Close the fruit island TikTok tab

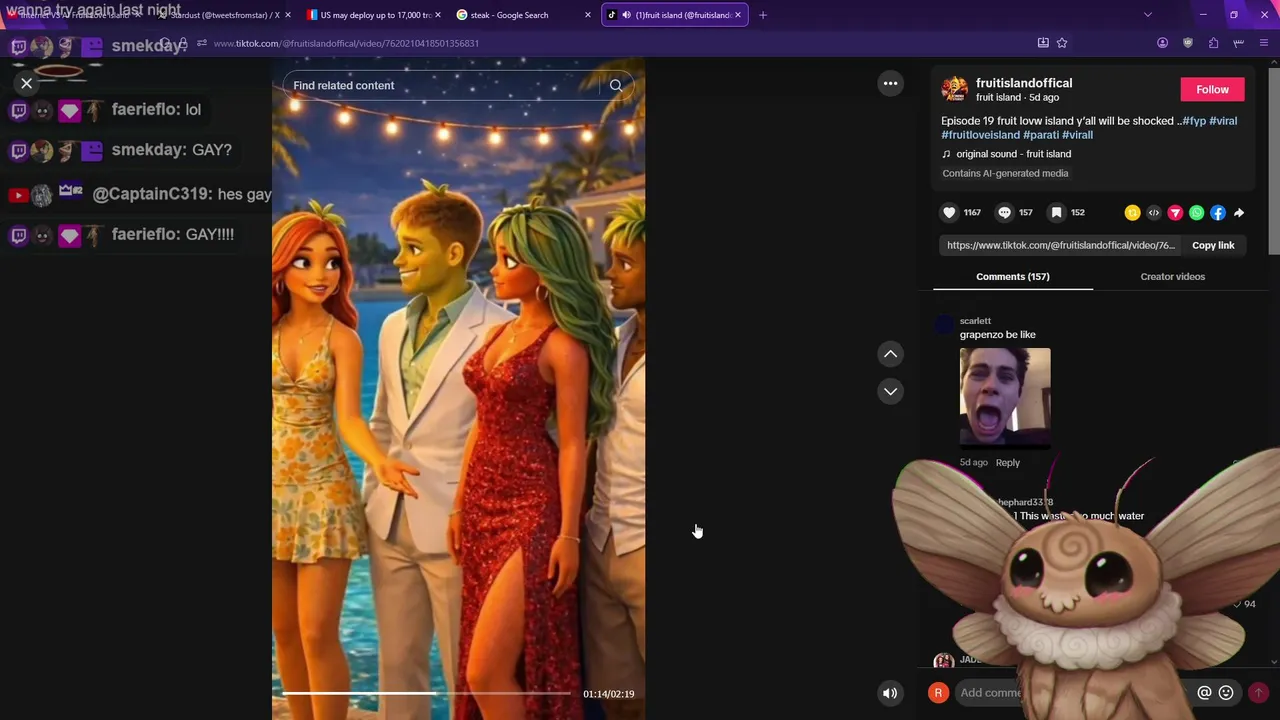pos(738,15)
